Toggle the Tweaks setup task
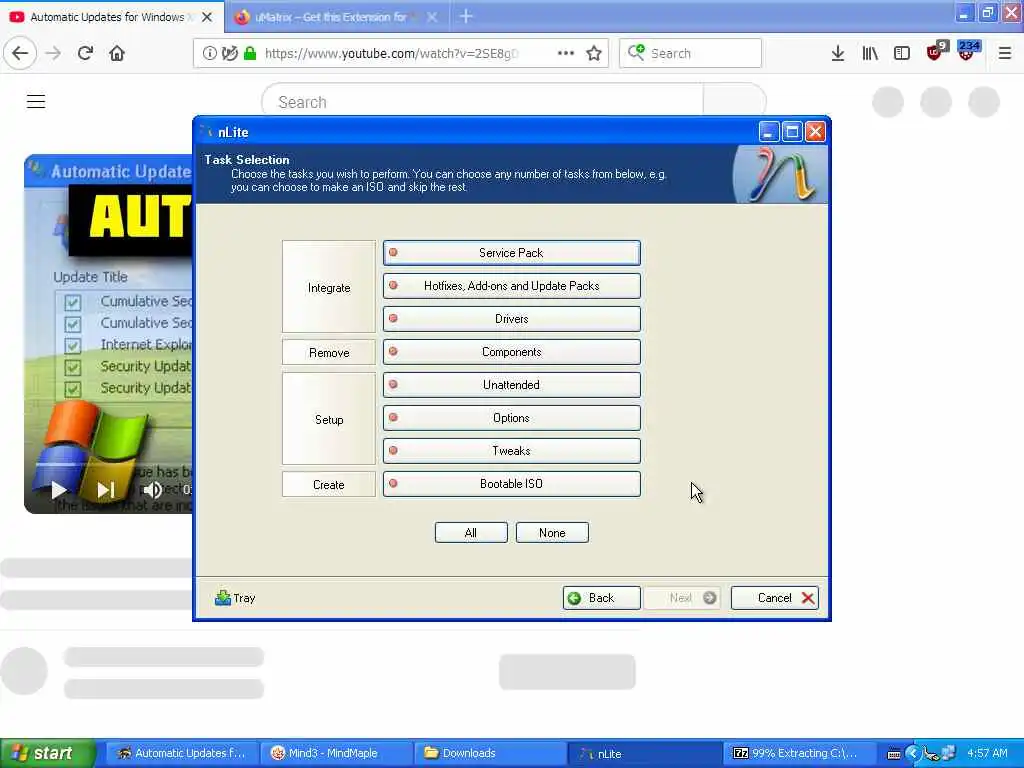This screenshot has height=768, width=1024. click(x=511, y=451)
